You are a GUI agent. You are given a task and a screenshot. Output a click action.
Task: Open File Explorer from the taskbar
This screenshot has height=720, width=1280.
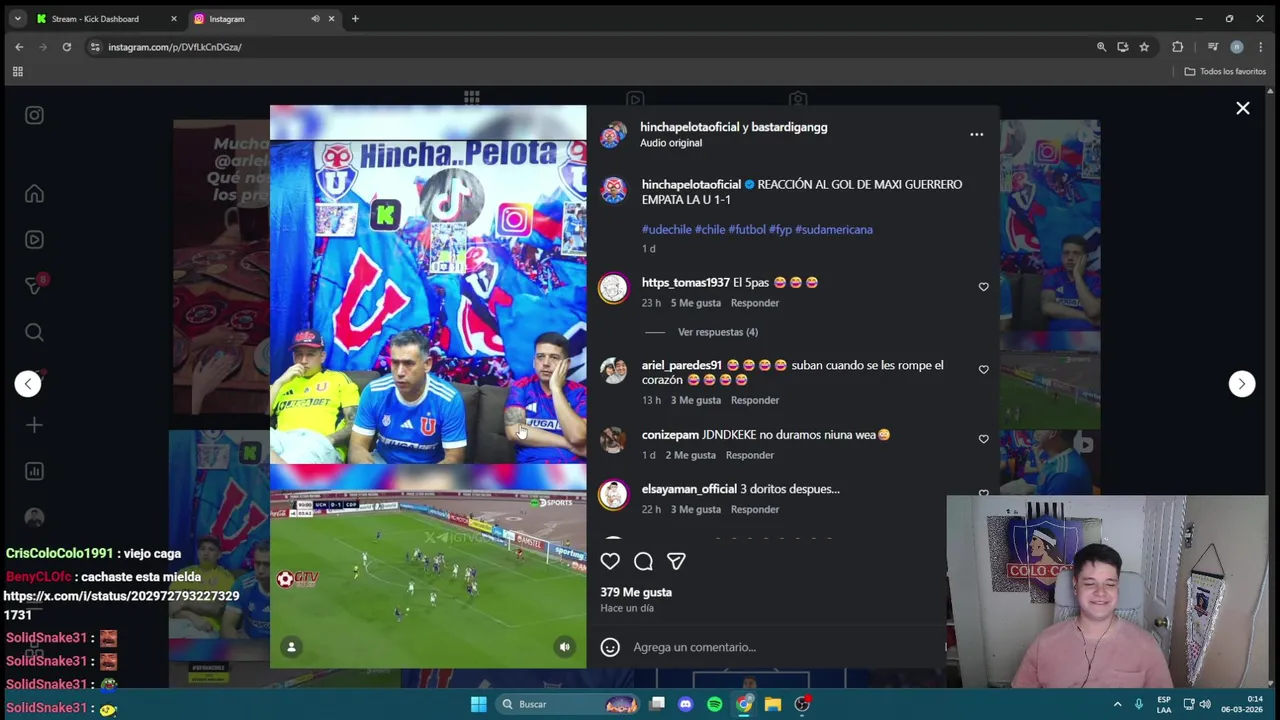(x=773, y=704)
